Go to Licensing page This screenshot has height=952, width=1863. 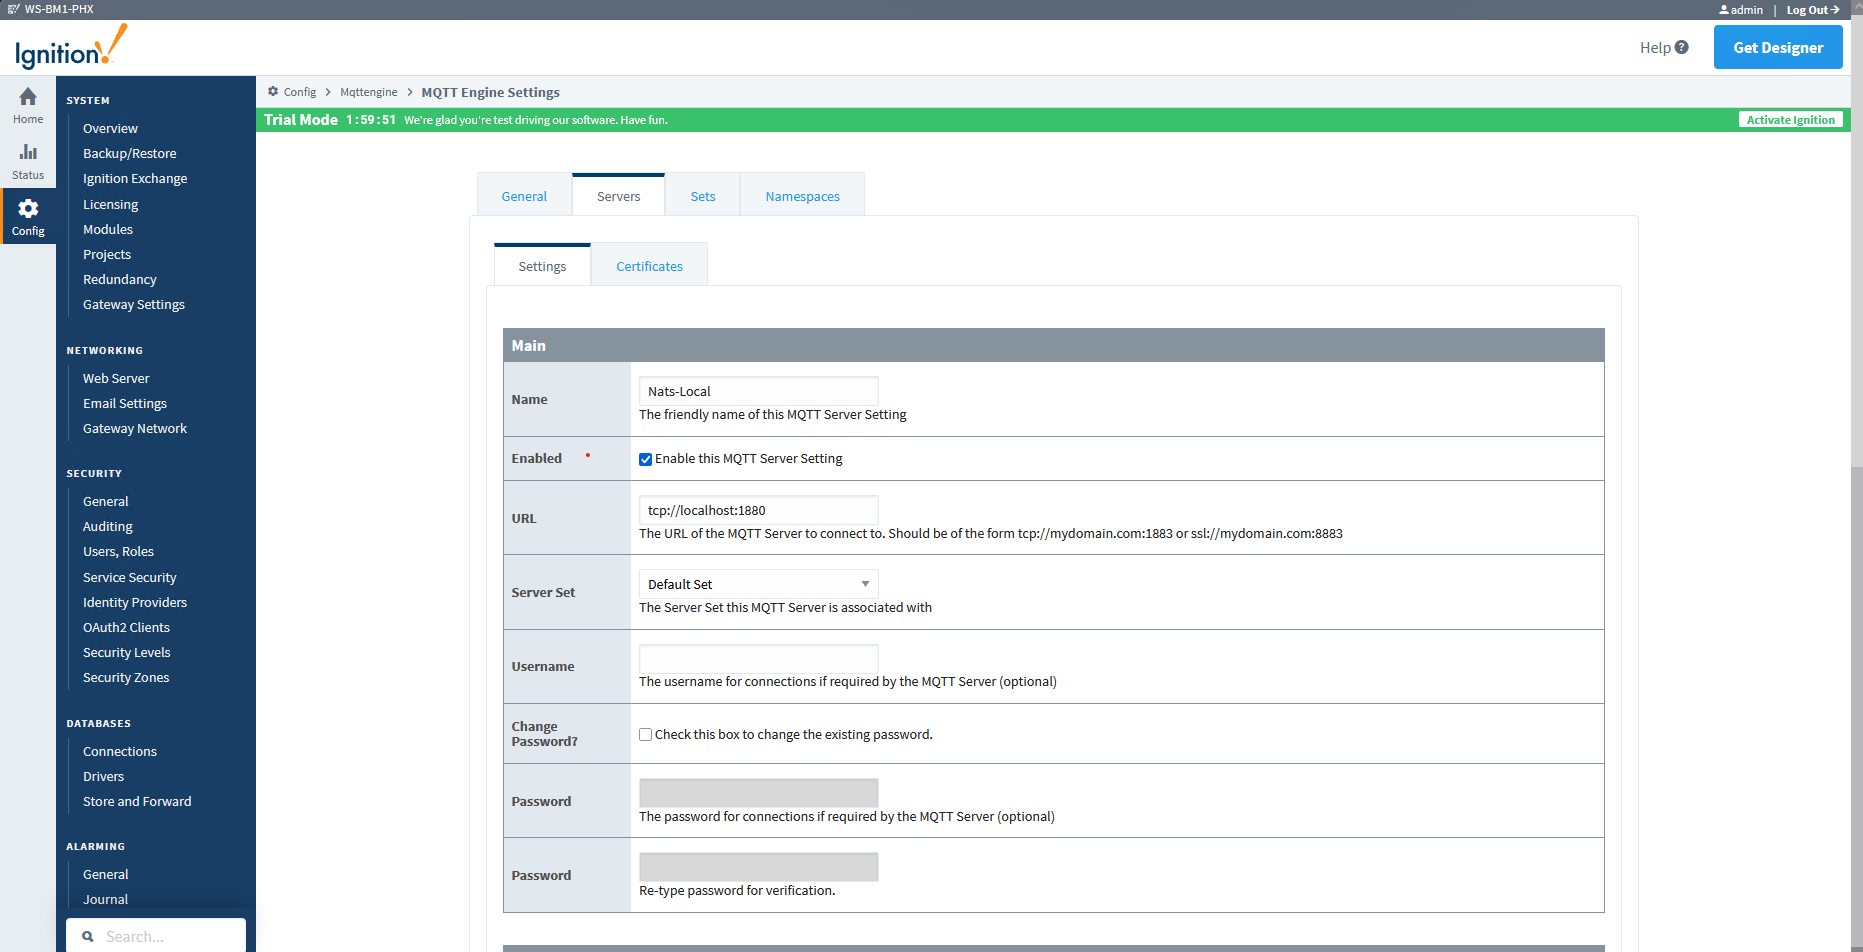[111, 204]
